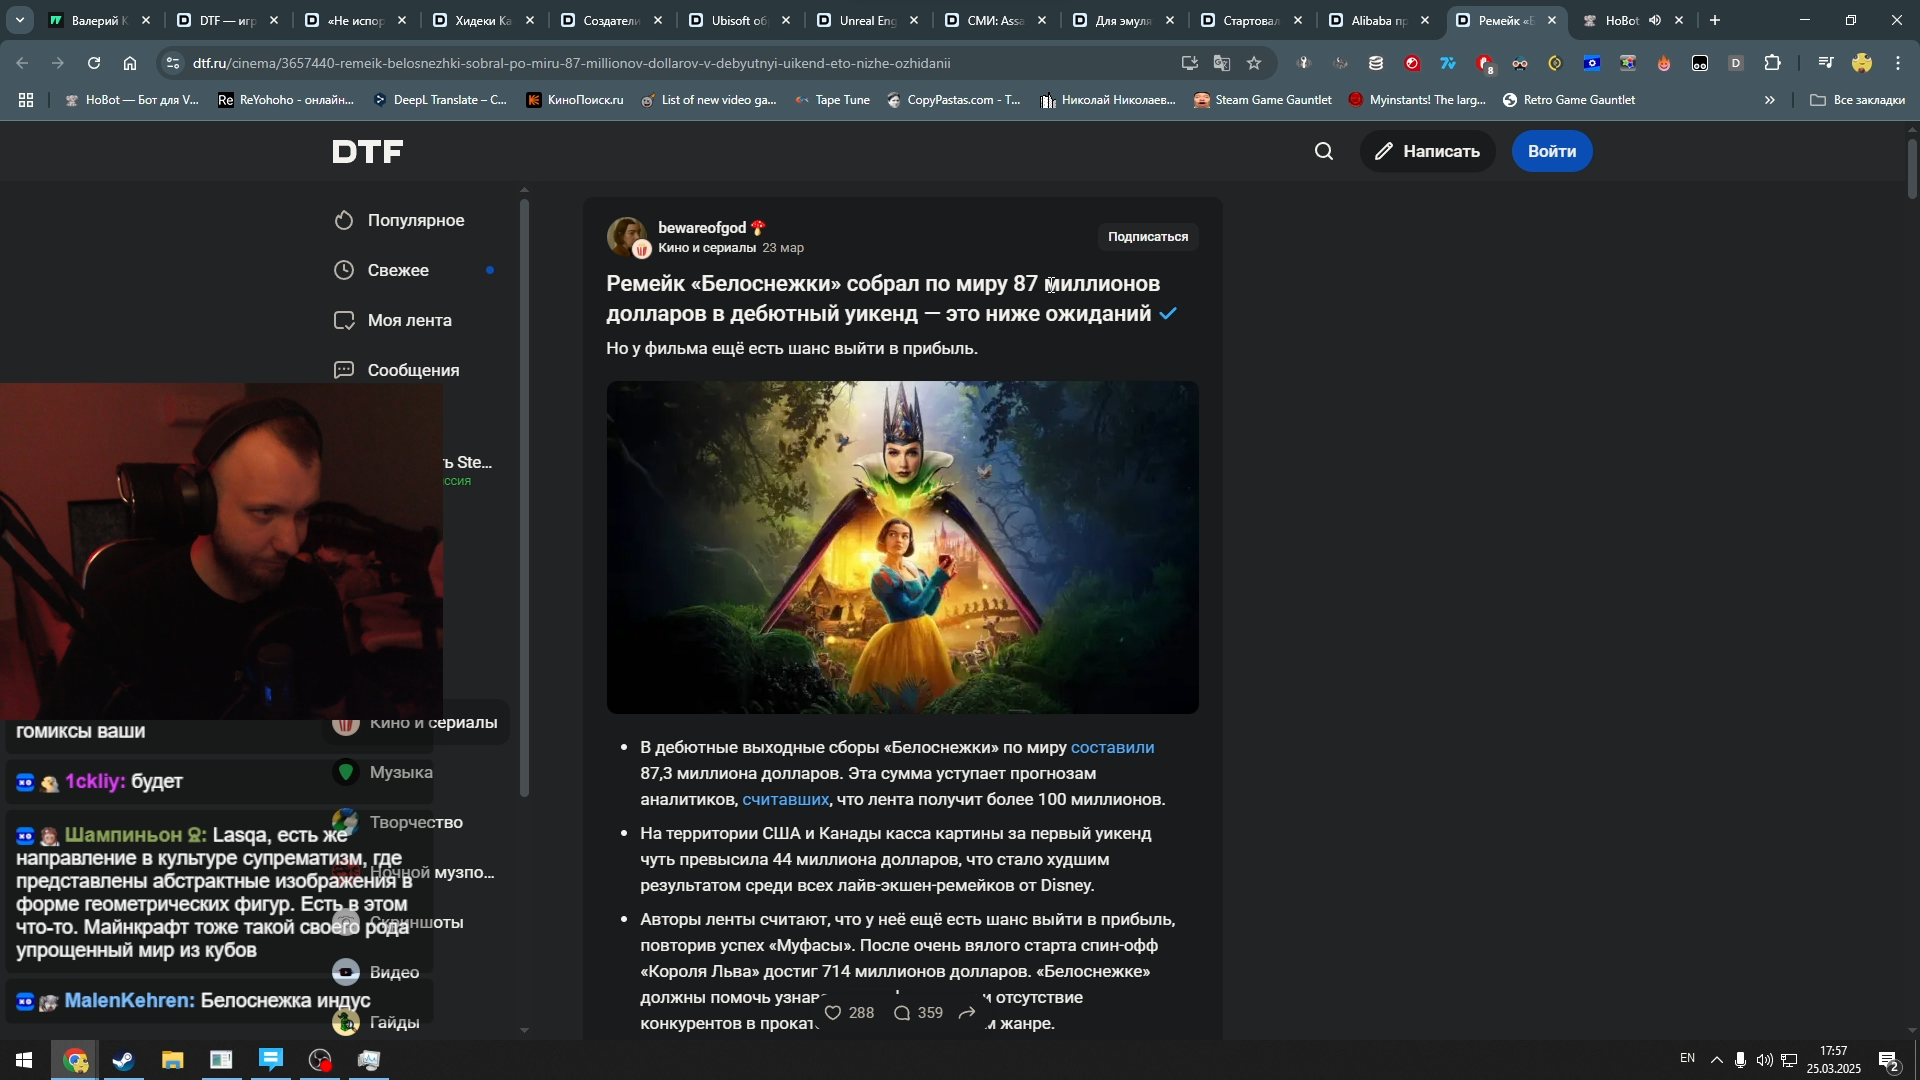Image resolution: width=1920 pixels, height=1080 pixels.
Task: Click the volume icon in system tray
Action: pos(1765,1060)
